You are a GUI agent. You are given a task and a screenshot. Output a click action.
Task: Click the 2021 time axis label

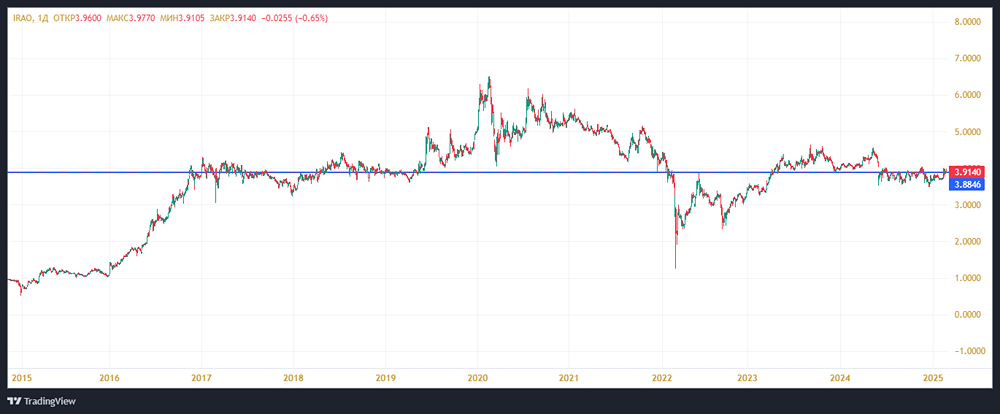pyautogui.click(x=568, y=378)
